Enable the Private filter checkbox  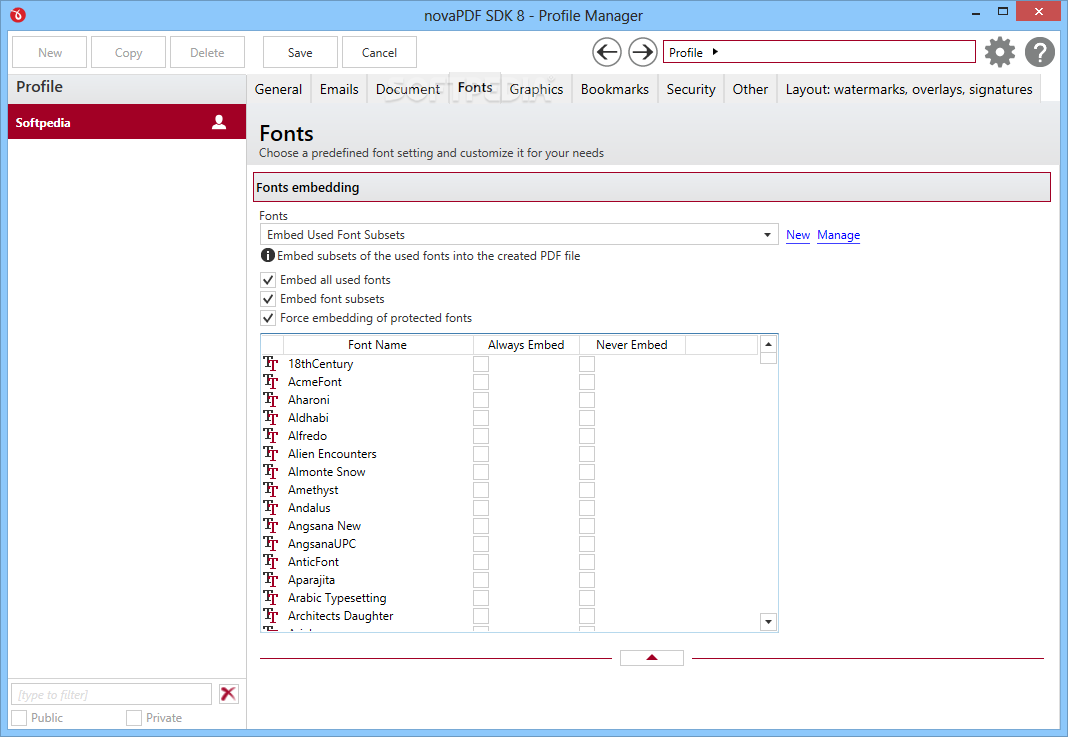pos(134,718)
